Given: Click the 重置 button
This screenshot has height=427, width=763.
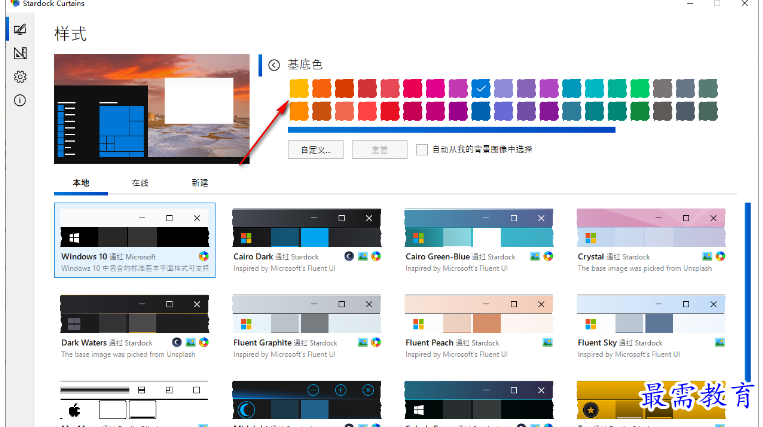Looking at the screenshot, I should [380, 150].
